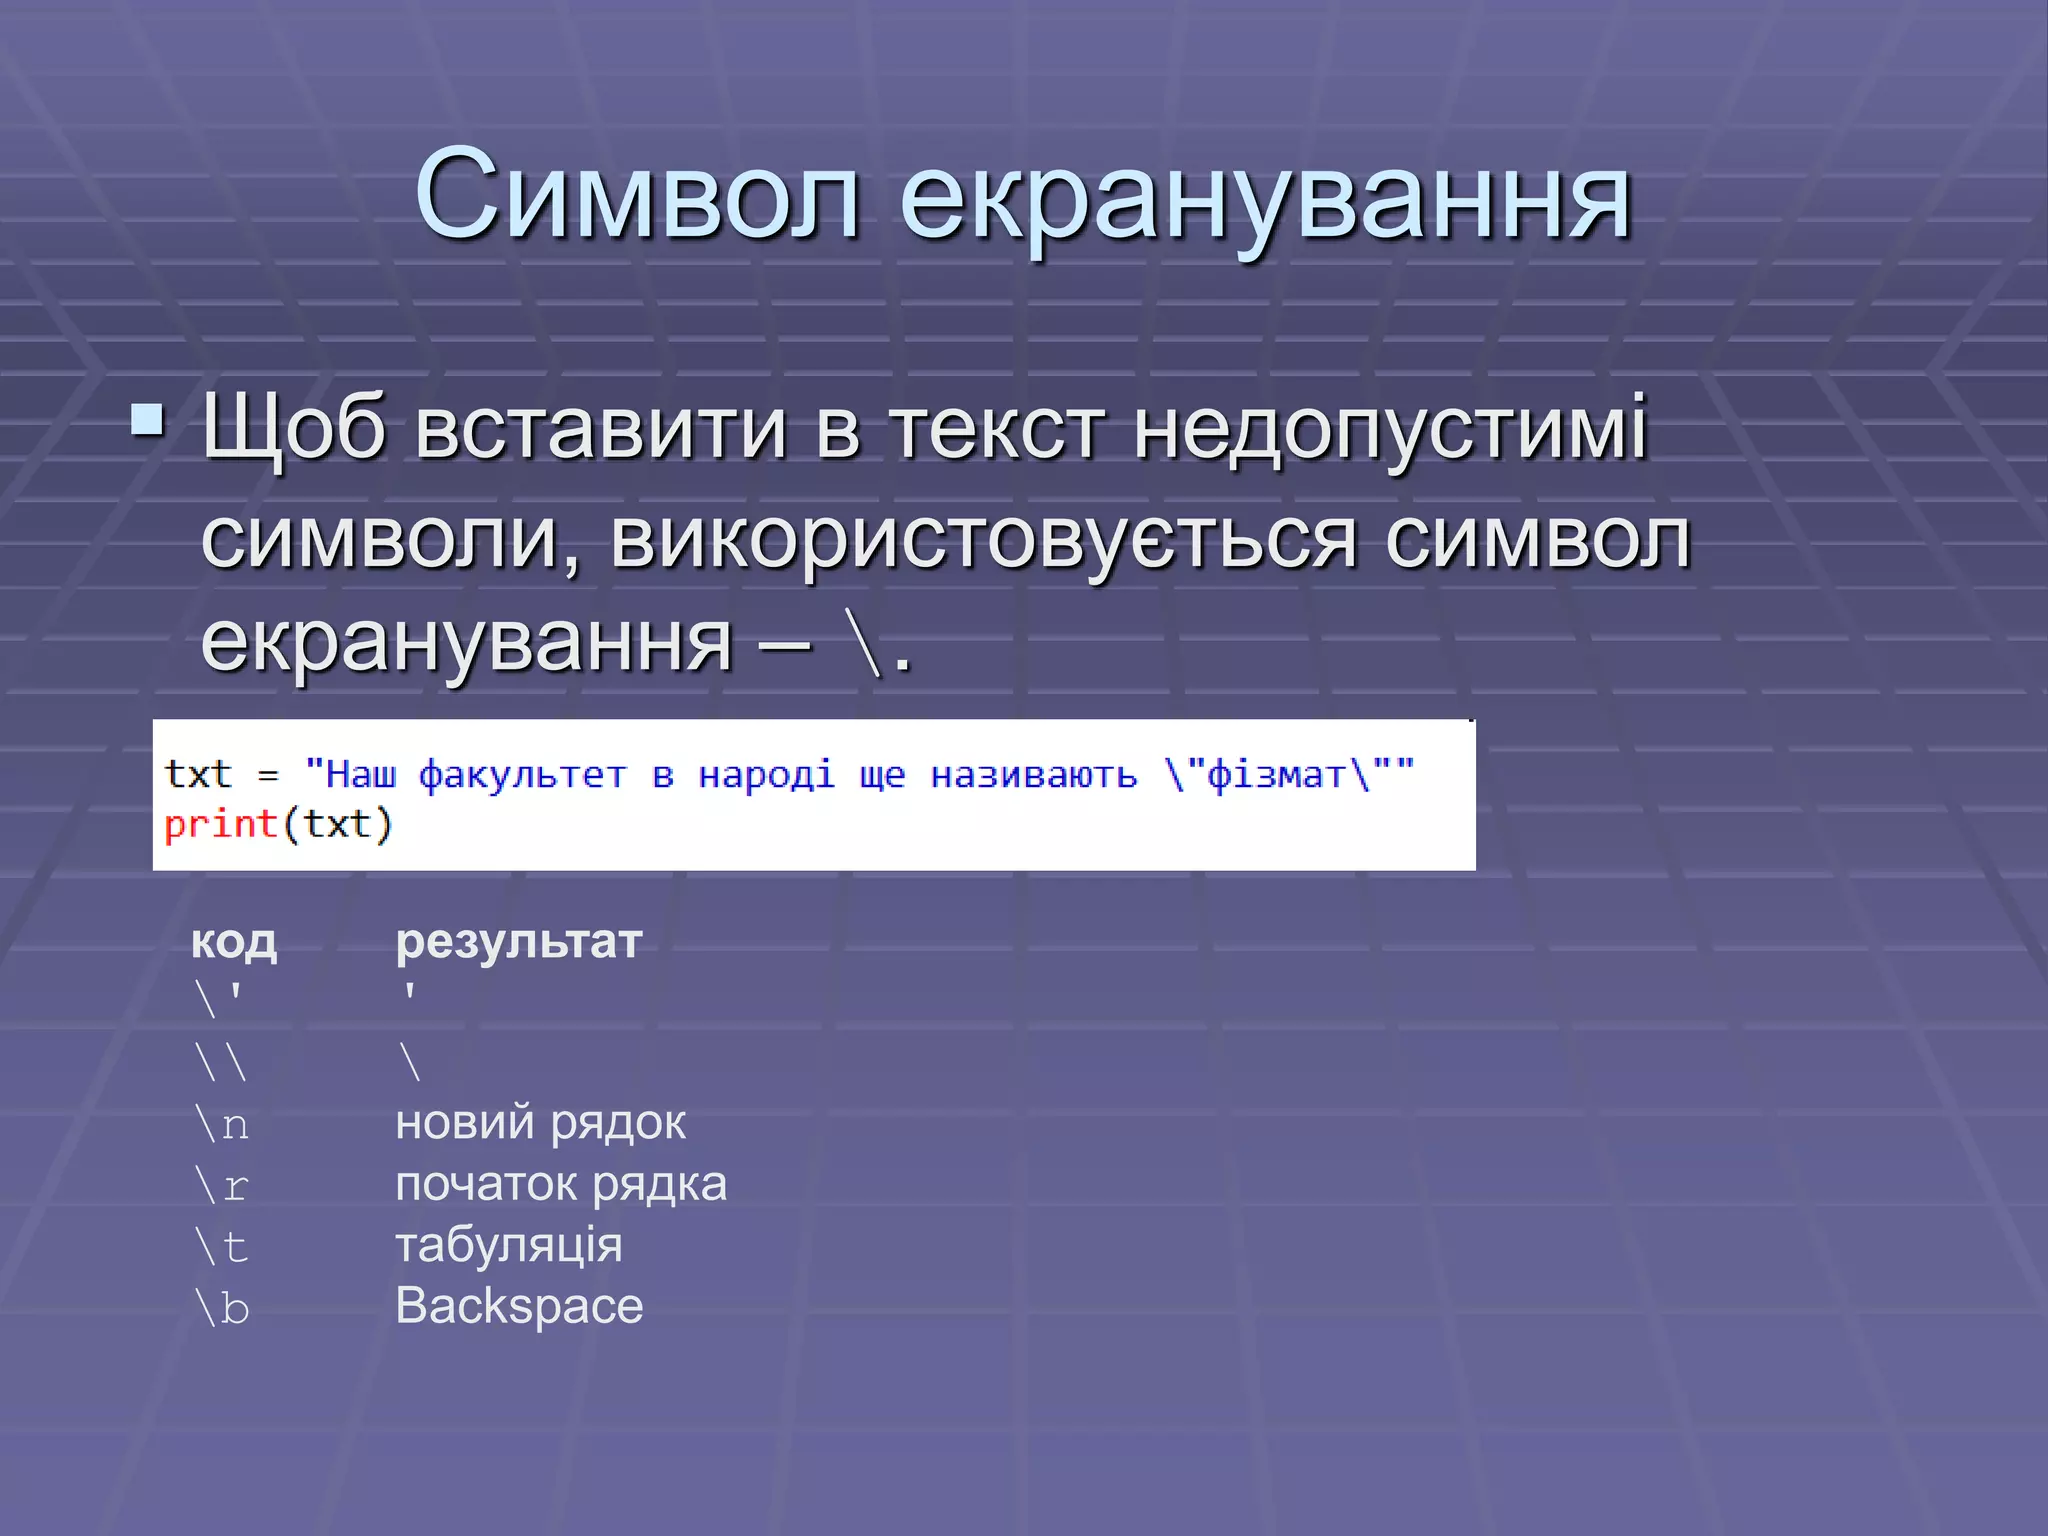
Task: Click the column header 'код'
Action: [x=234, y=942]
